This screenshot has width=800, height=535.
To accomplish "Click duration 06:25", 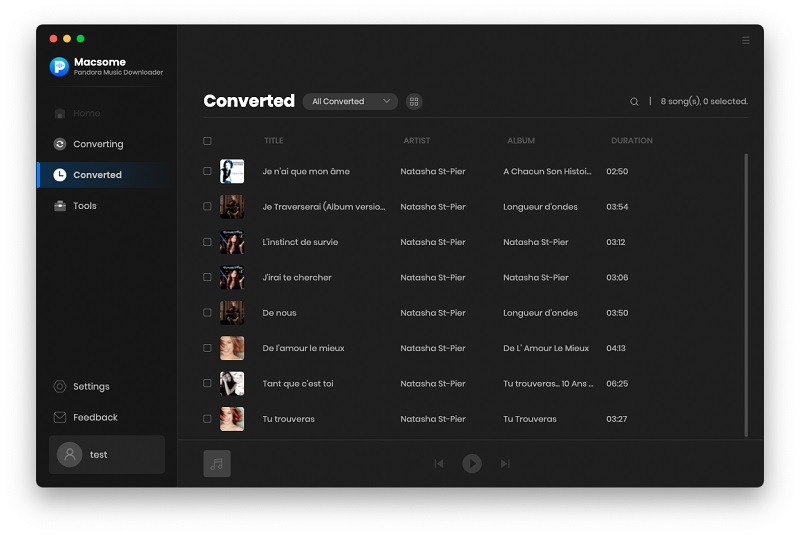I will point(617,384).
